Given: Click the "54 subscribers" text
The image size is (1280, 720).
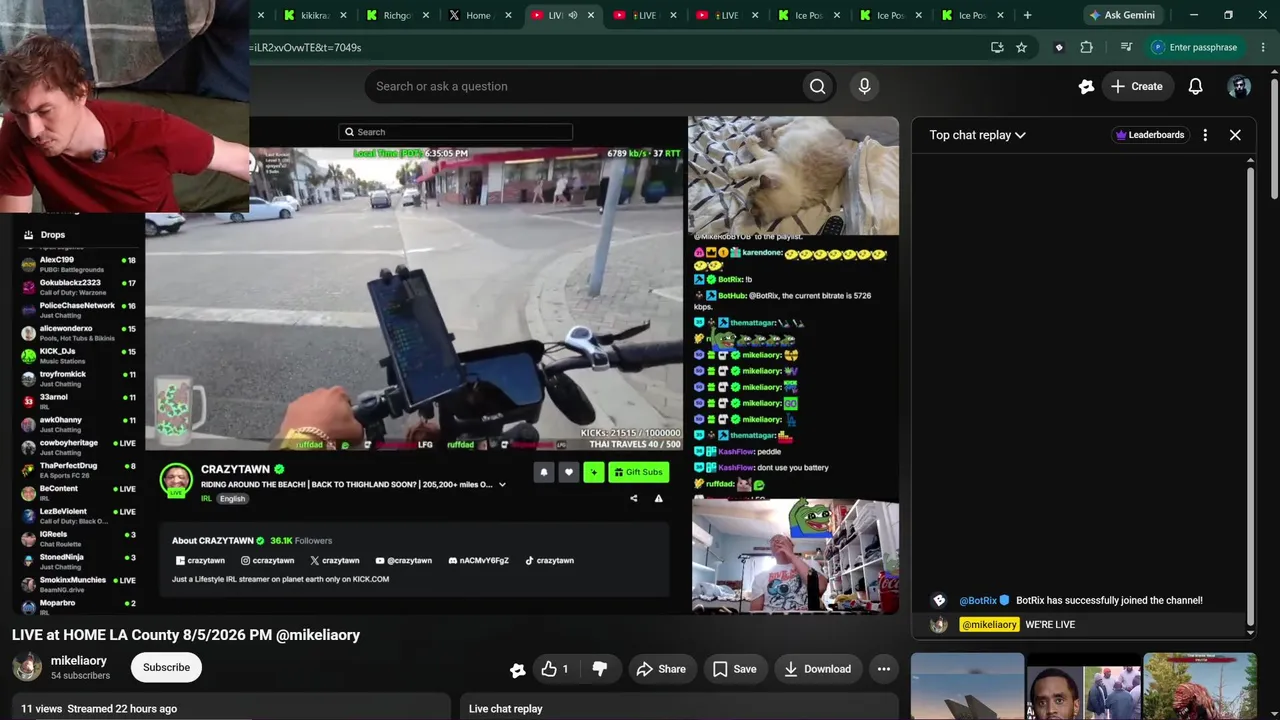Looking at the screenshot, I should pos(80,676).
